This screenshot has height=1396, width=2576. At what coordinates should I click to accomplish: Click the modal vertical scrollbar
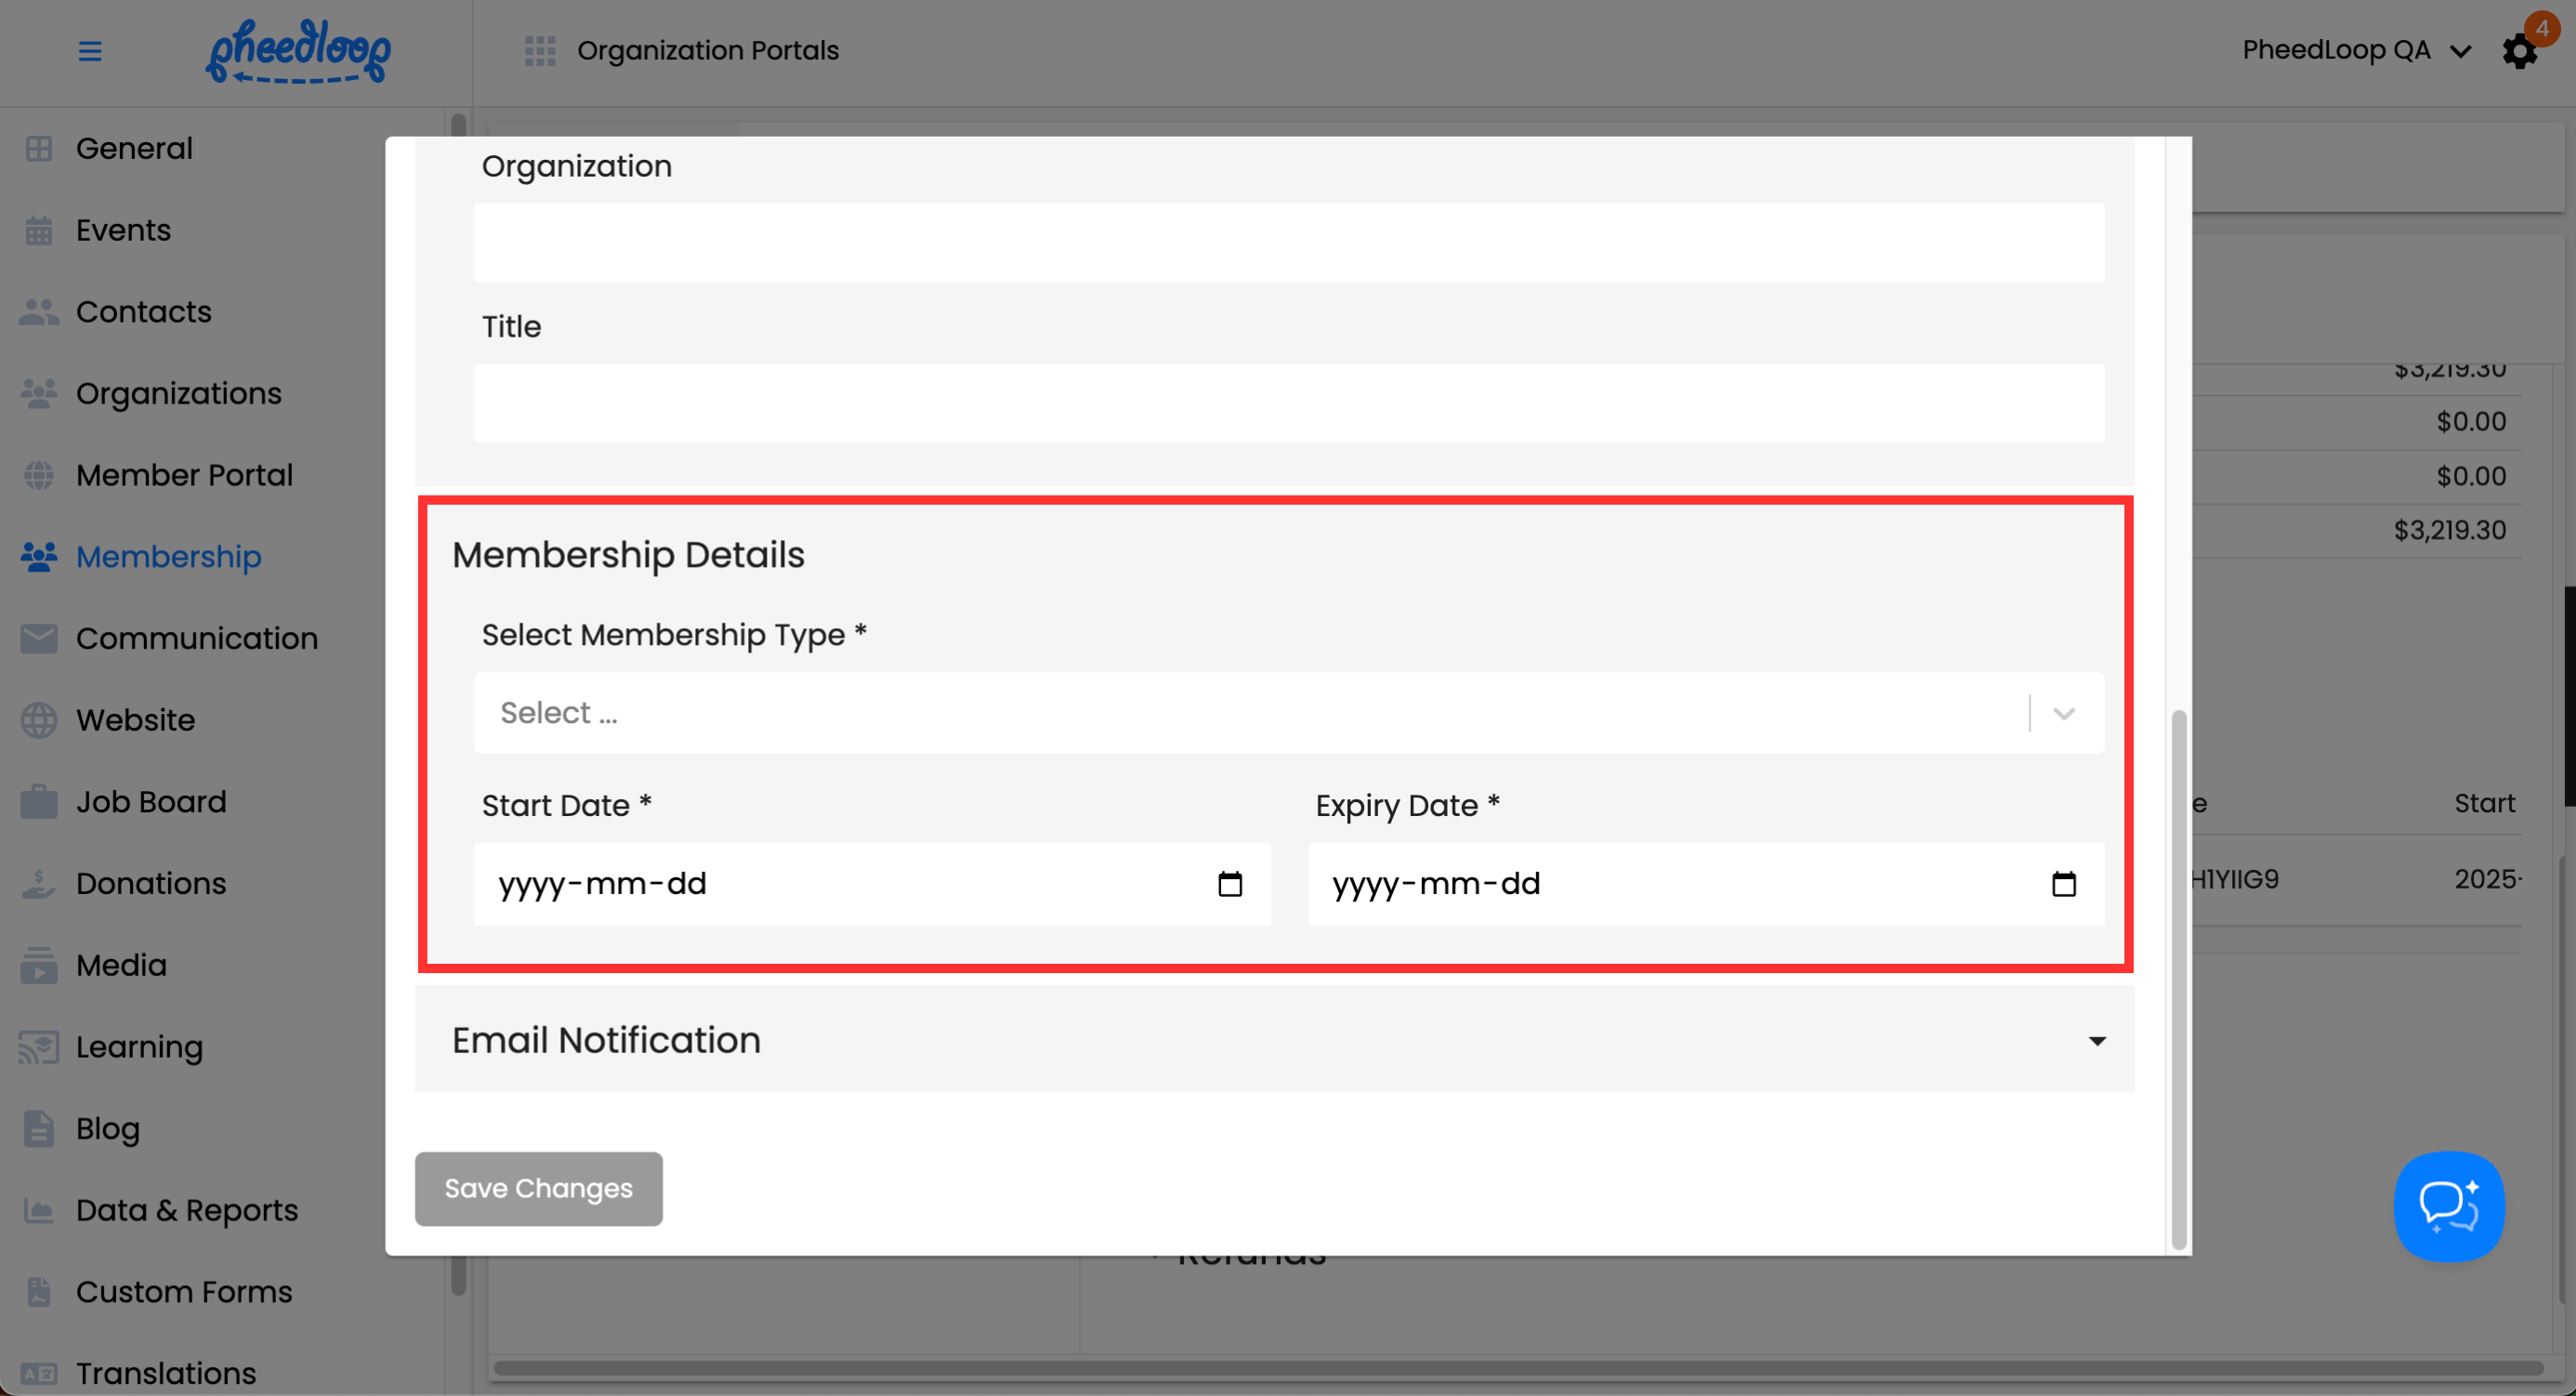(x=2178, y=978)
